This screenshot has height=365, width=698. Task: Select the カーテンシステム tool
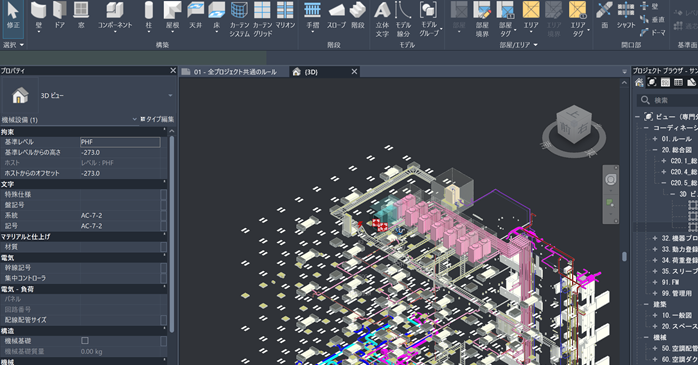click(x=239, y=19)
